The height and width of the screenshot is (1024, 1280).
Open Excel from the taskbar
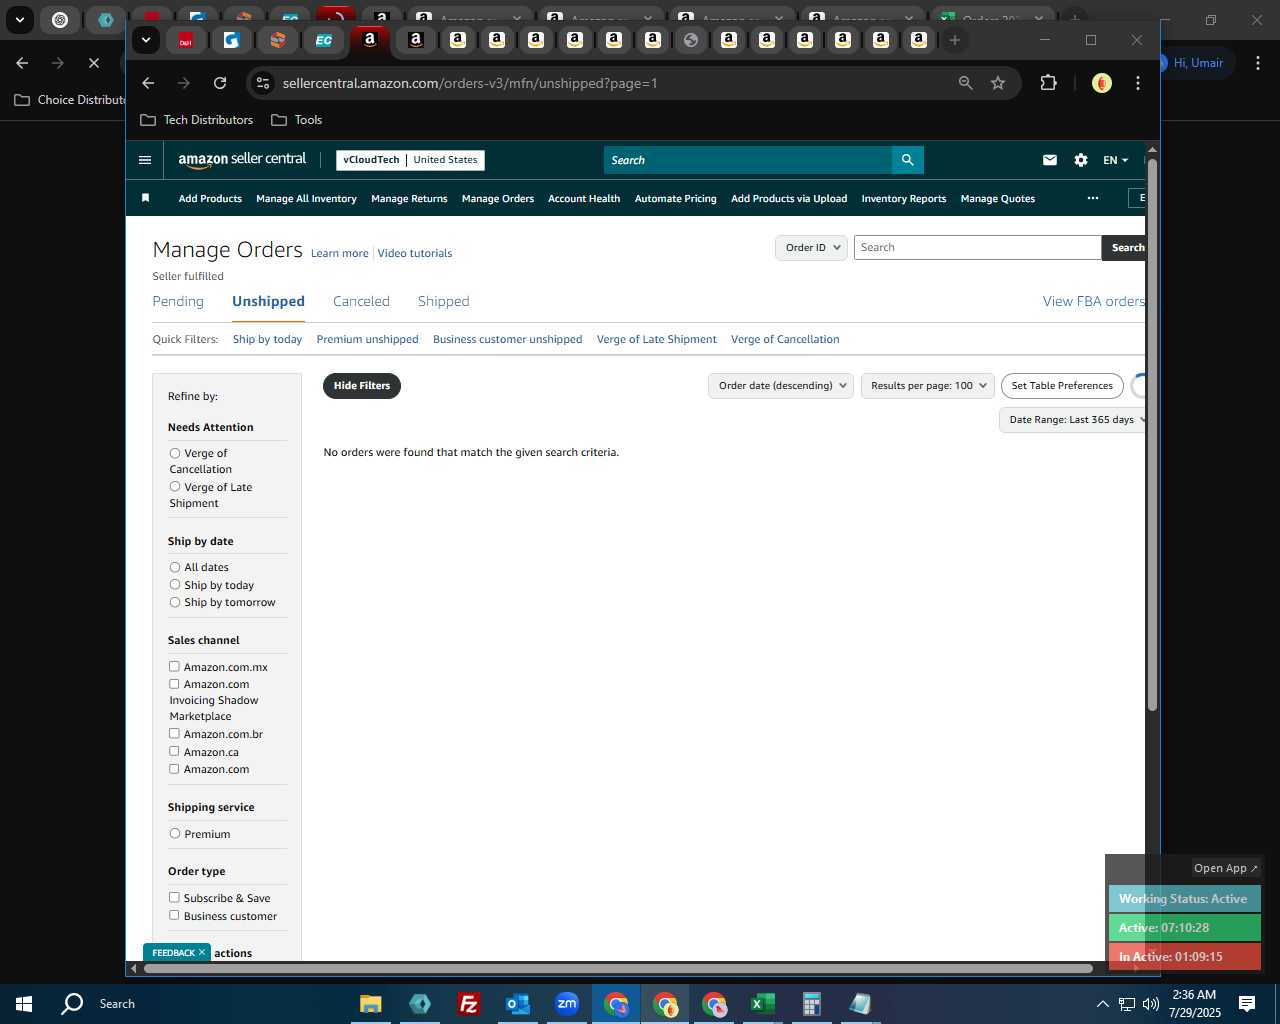tap(763, 1004)
